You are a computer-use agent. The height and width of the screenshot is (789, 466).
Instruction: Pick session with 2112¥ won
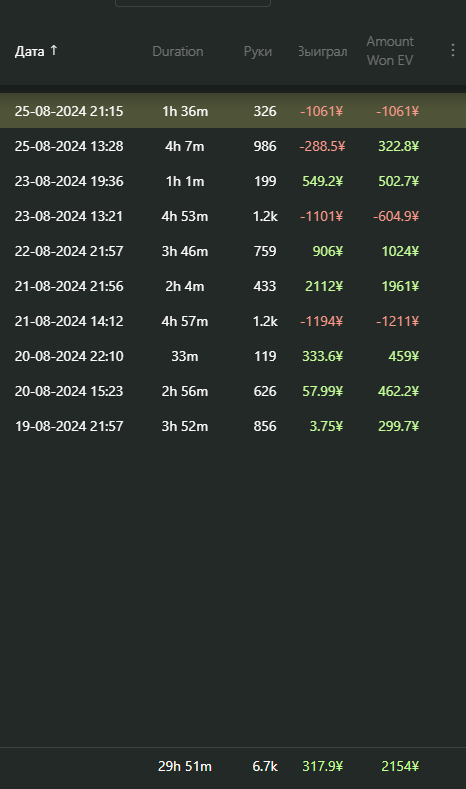[233, 286]
